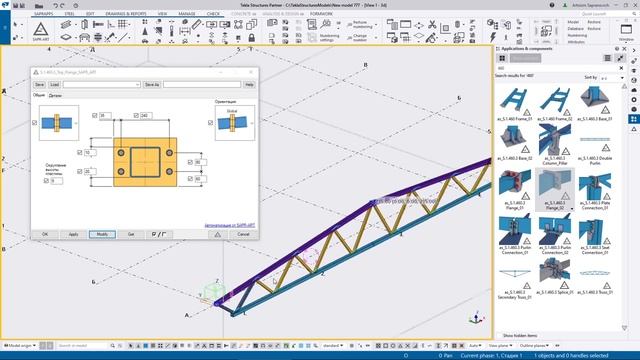Click the OK button in dialog
Image resolution: width=640 pixels, height=360 pixels.
coord(45,234)
